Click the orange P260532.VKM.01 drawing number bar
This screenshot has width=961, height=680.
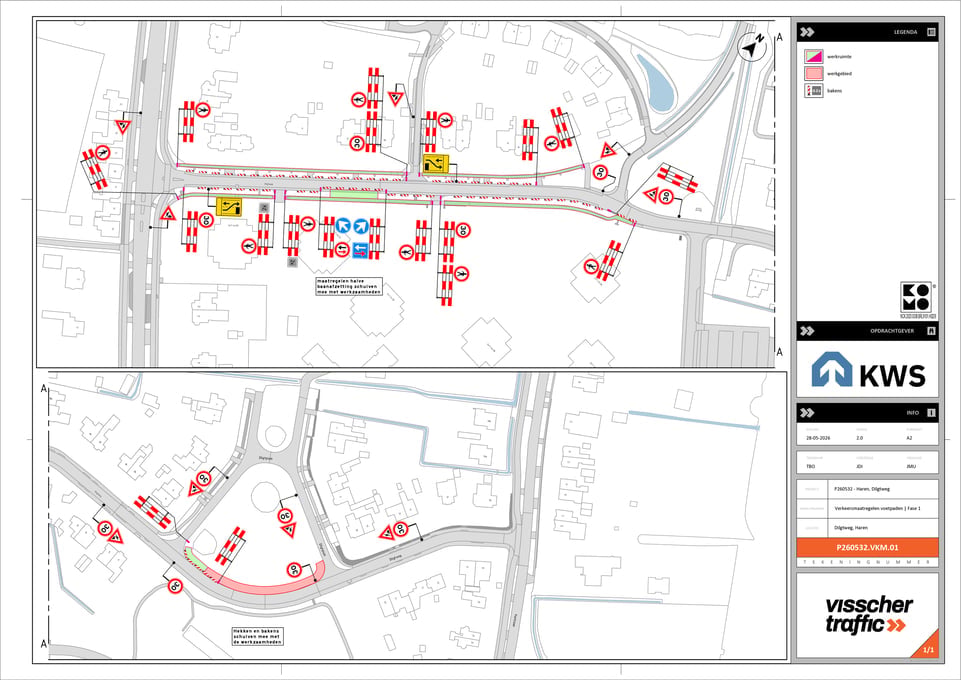(867, 548)
